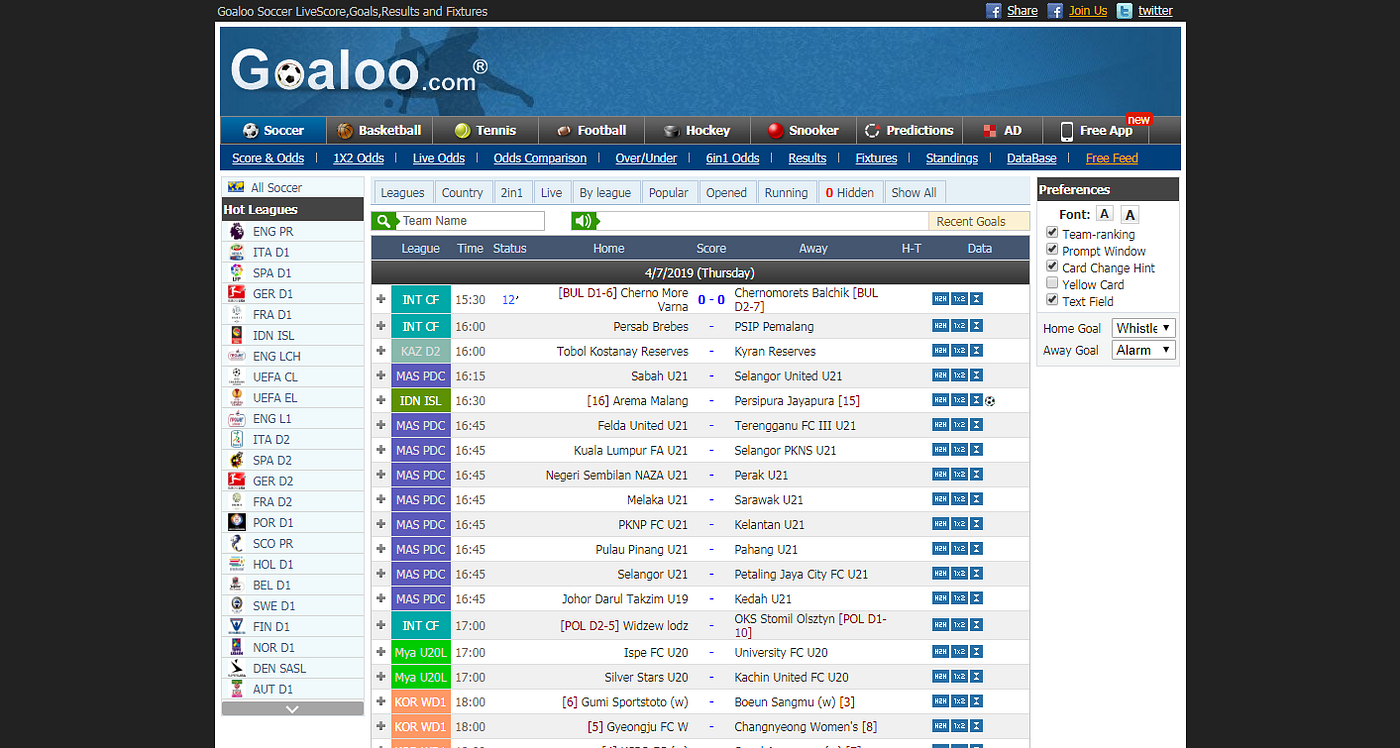
Task: Open 1x2 icon for Gumi Sportstoto match
Action: coord(959,703)
